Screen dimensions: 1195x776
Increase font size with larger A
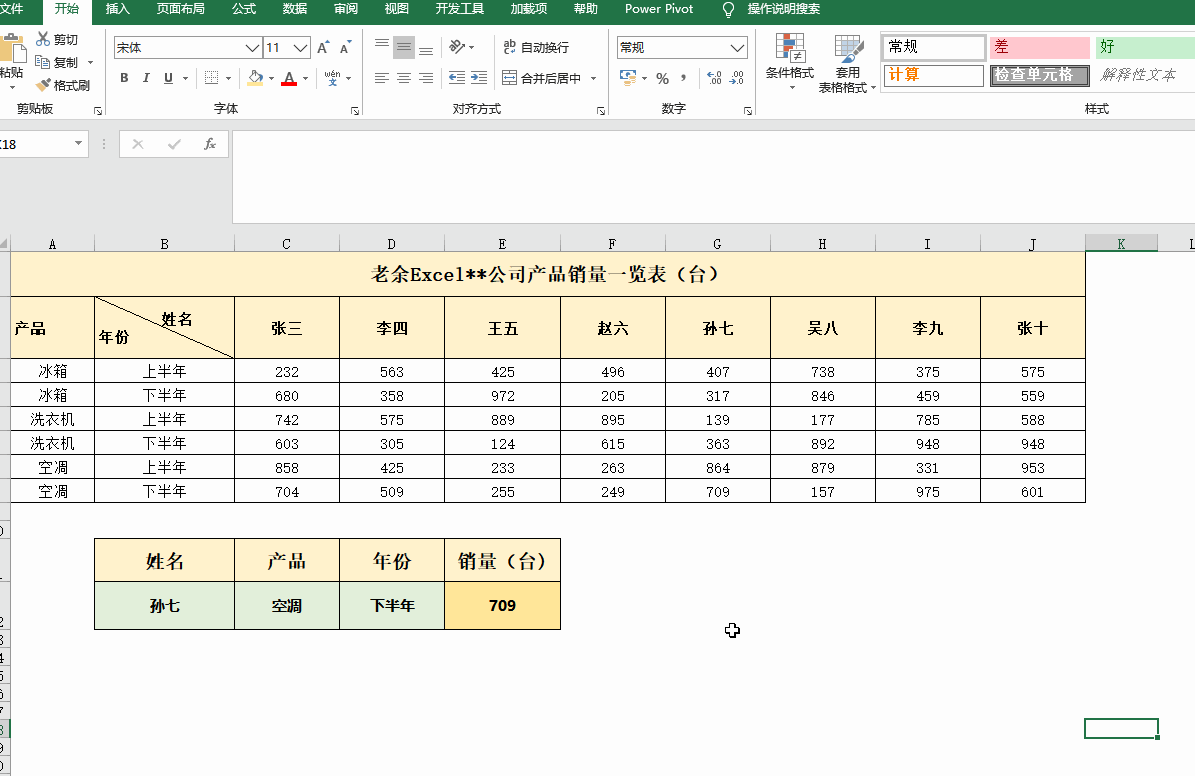click(x=323, y=47)
